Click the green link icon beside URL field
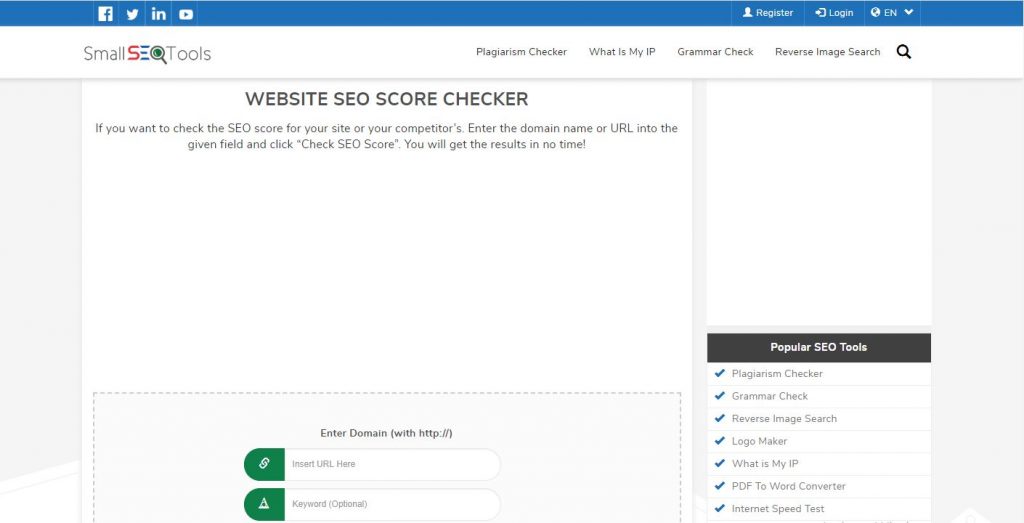 tap(264, 464)
